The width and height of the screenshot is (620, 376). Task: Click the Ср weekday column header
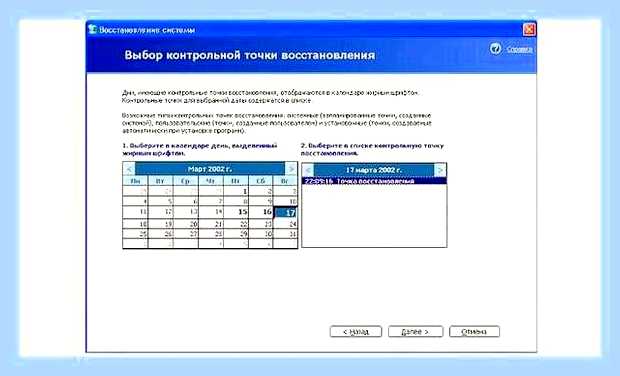click(x=186, y=181)
